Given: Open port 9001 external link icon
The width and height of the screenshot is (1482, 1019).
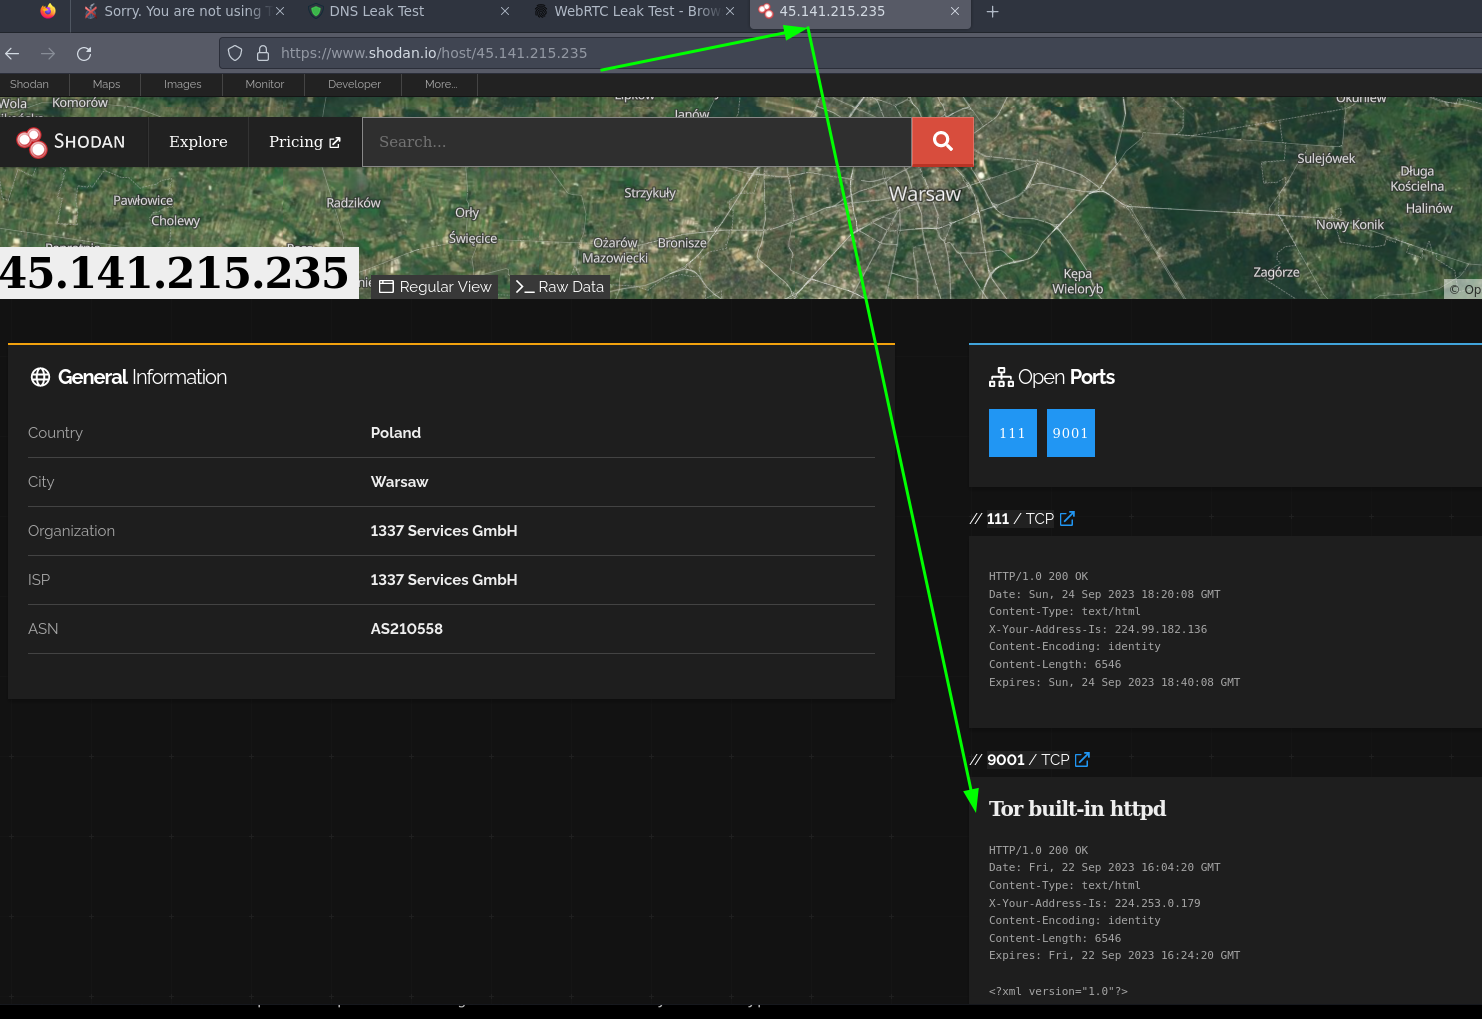Looking at the screenshot, I should (1082, 760).
